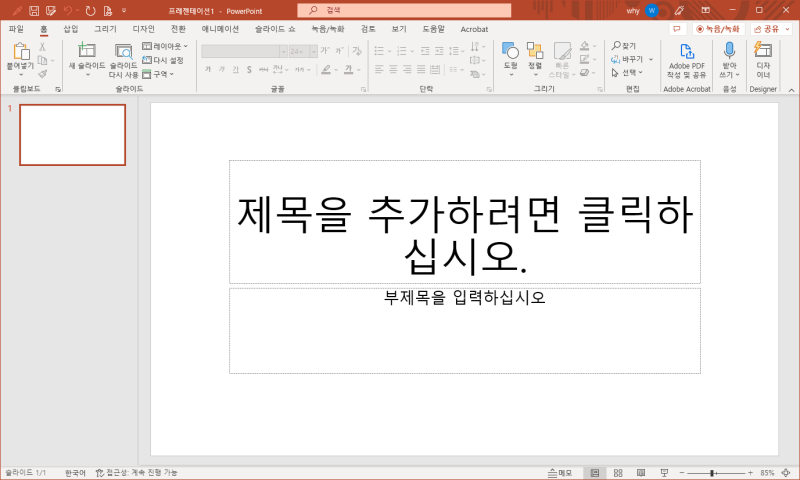
Task: Toggle Strikethrough text button
Action: point(263,69)
